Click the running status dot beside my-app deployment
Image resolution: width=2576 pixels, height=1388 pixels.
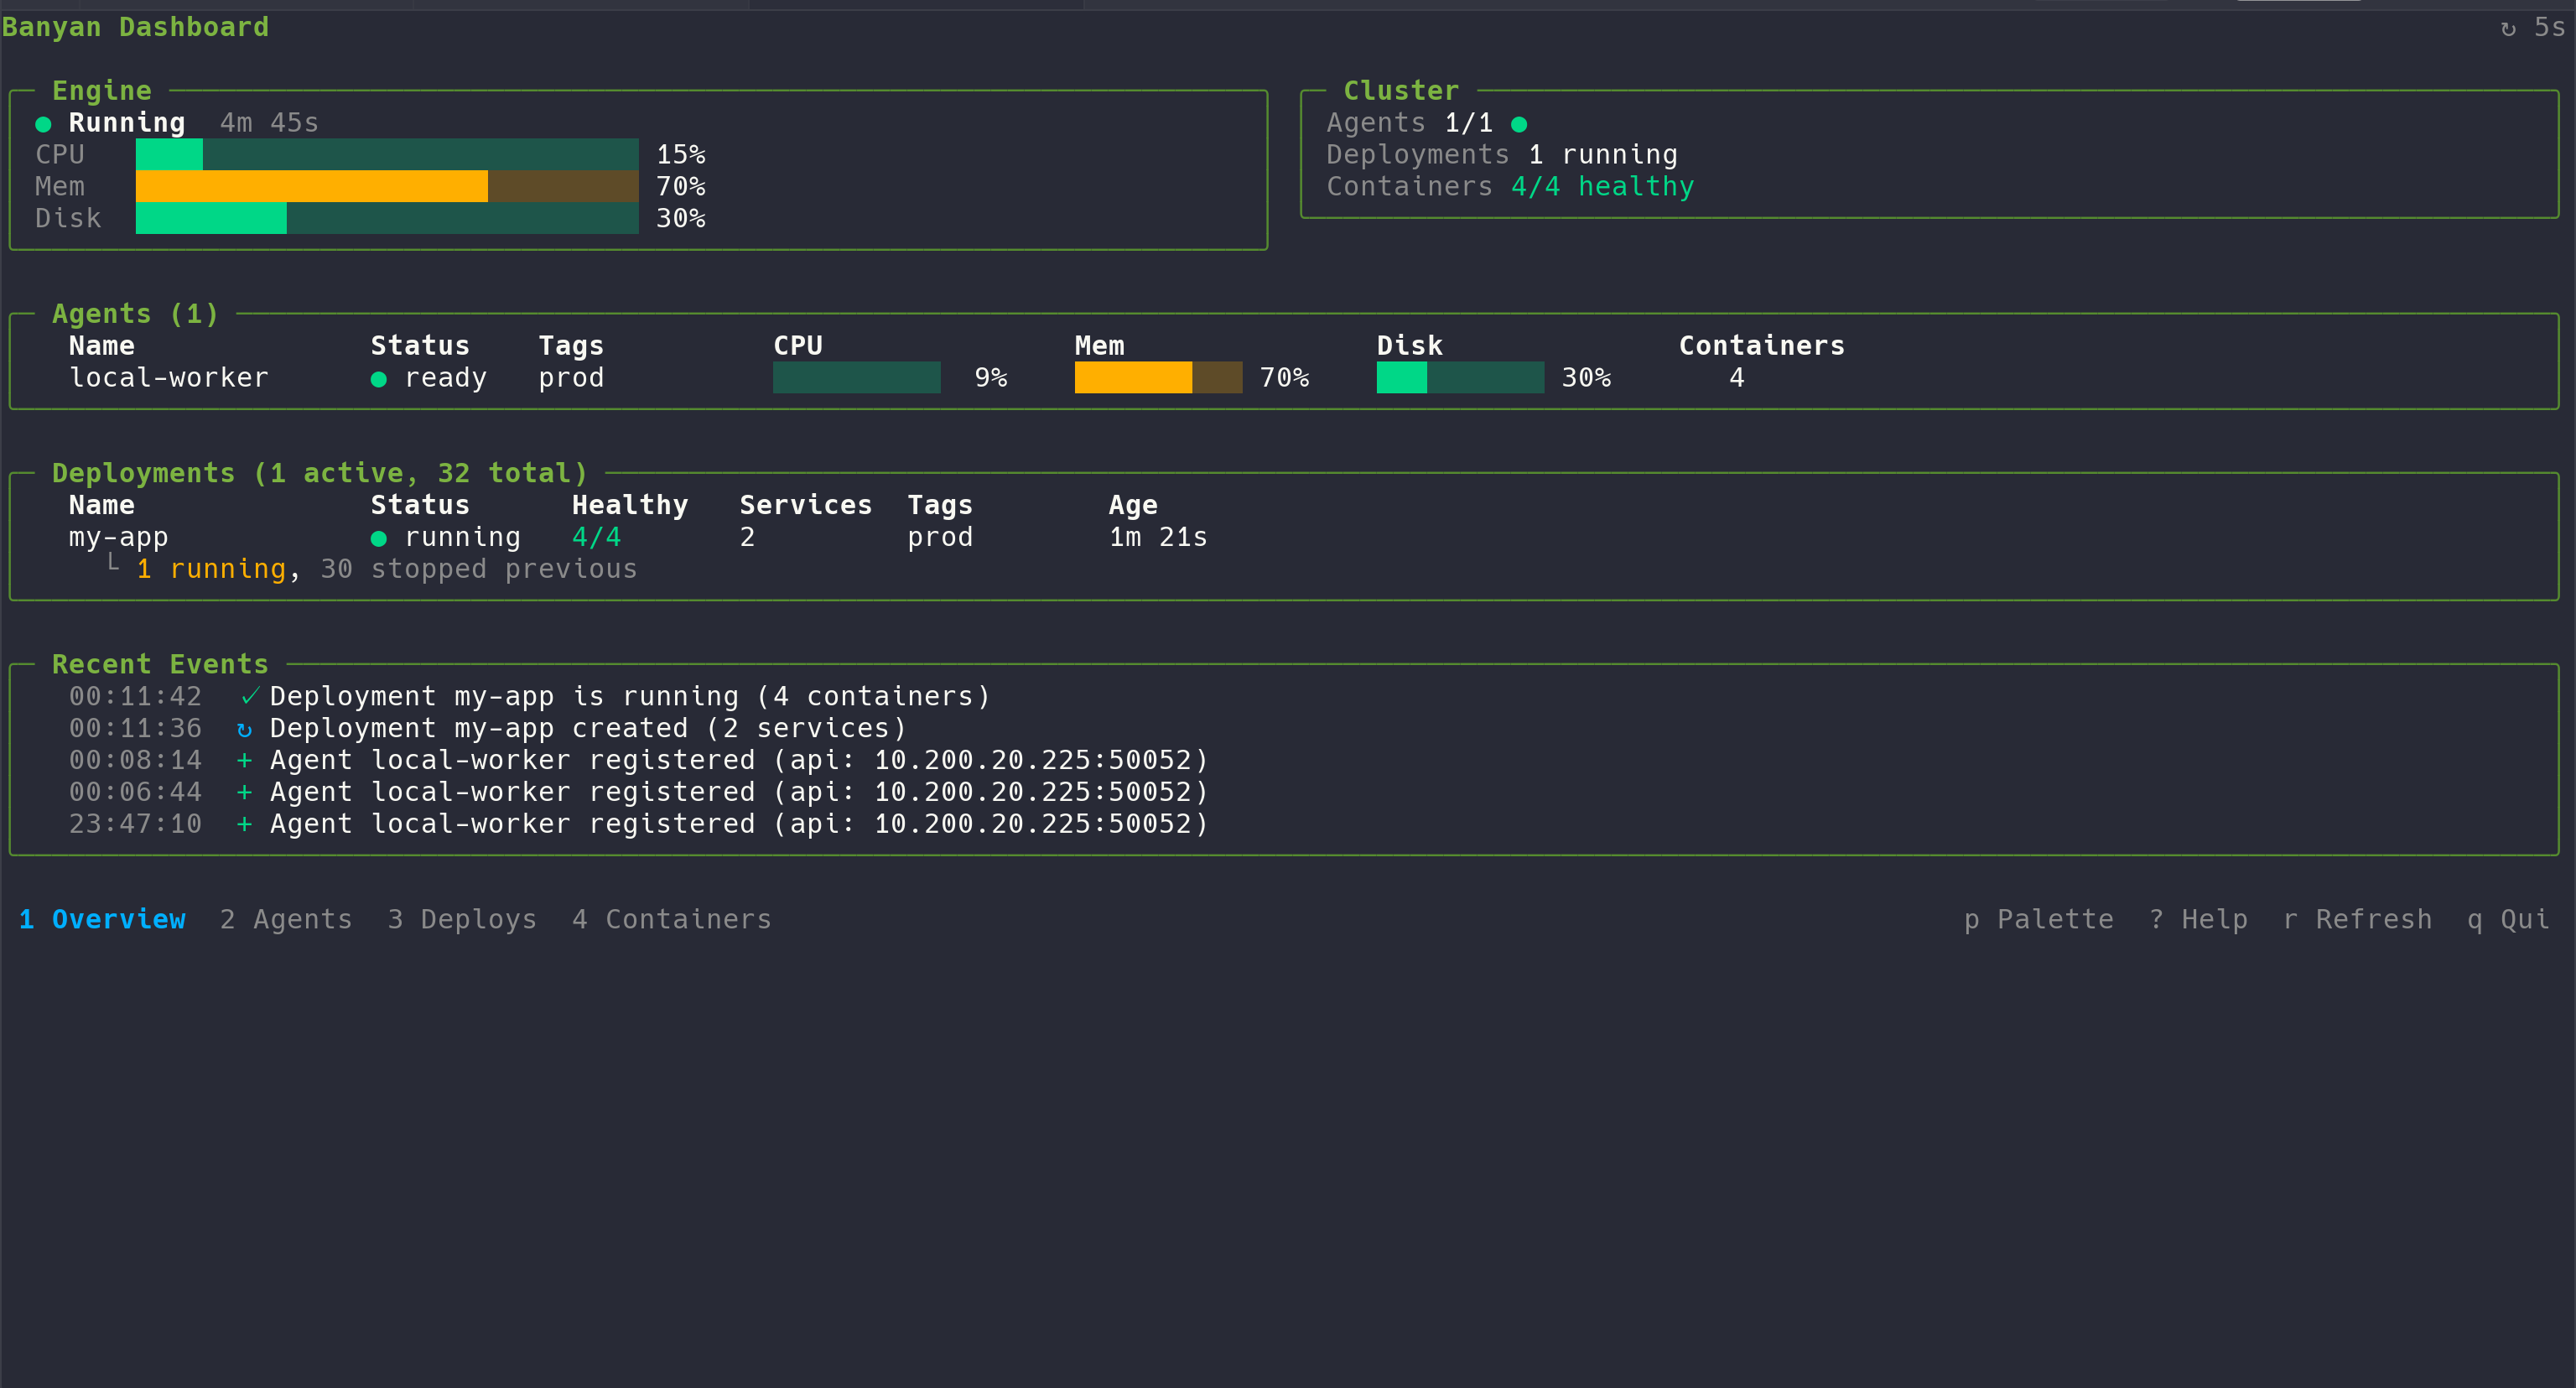379,537
